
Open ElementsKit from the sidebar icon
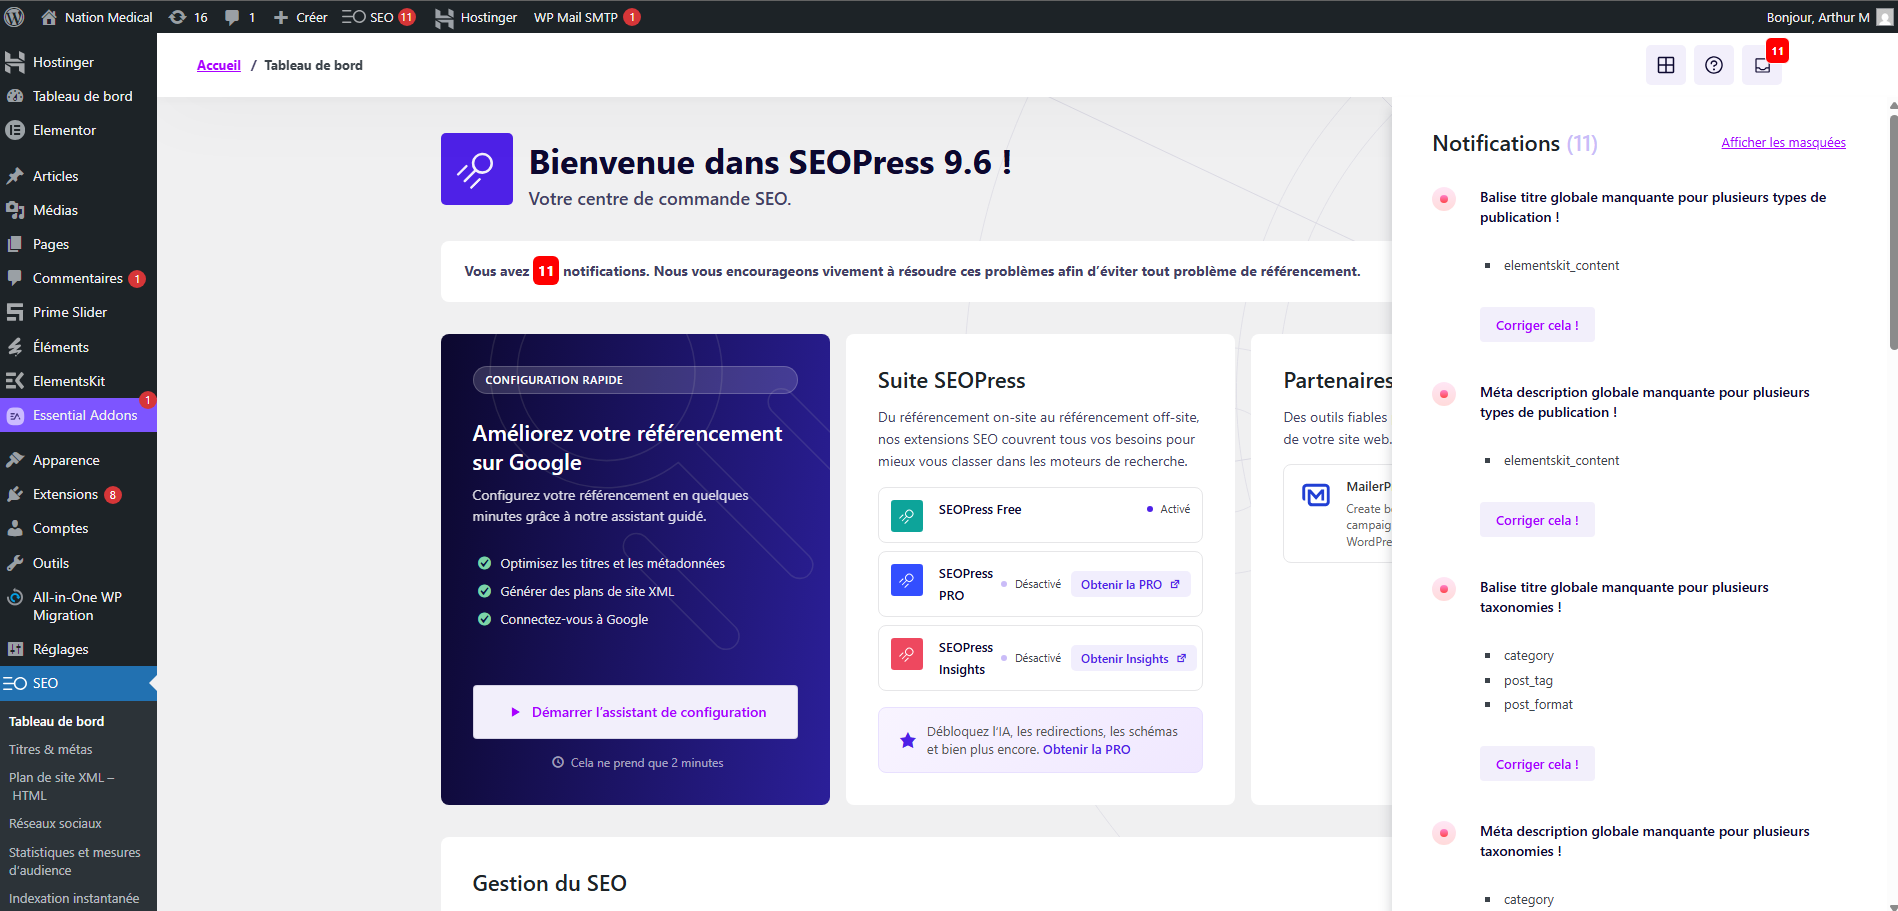[x=15, y=381]
